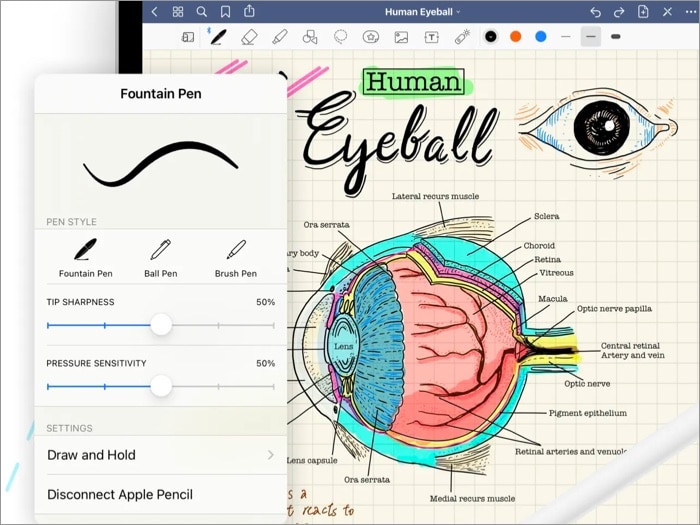Click the Tip Sharpness slider handle
The image size is (700, 525).
[161, 325]
